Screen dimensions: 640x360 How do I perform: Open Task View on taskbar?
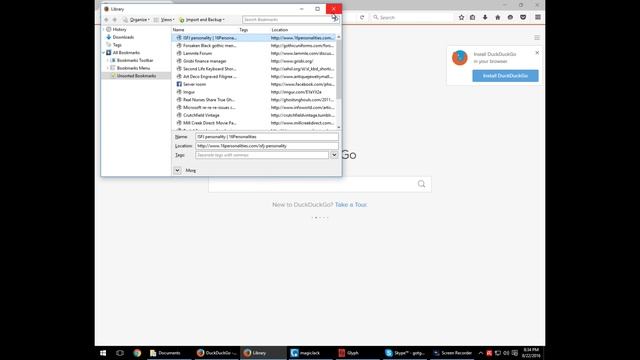pyautogui.click(x=120, y=353)
